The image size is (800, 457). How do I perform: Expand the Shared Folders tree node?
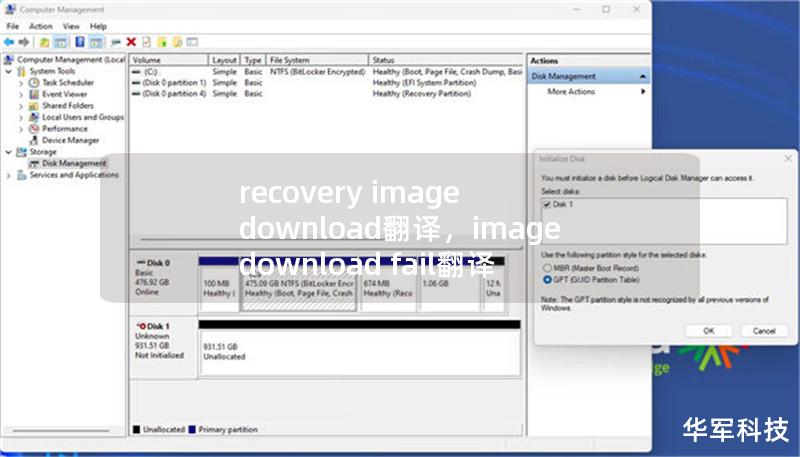pyautogui.click(x=21, y=106)
